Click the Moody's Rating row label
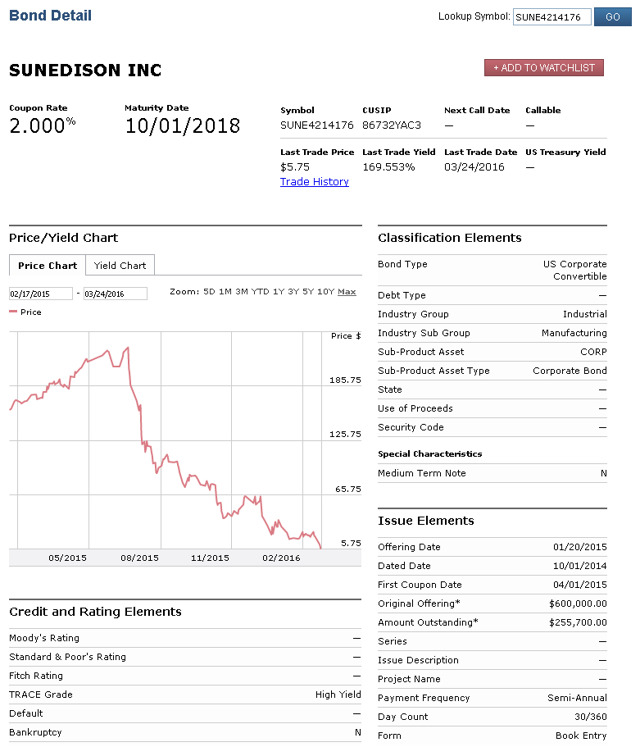Screen dimensions: 640x747 click(44, 638)
